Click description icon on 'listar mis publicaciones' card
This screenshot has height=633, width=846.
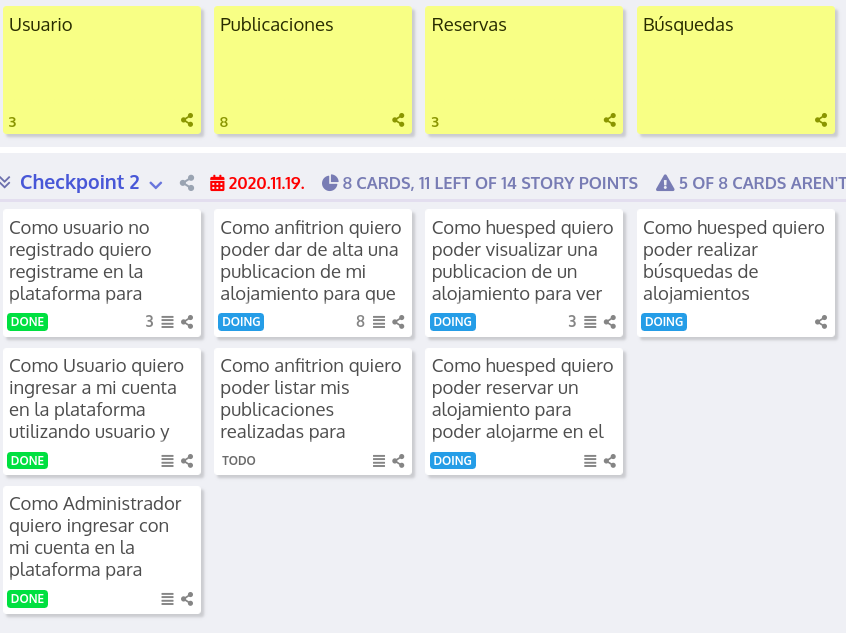coord(379,461)
